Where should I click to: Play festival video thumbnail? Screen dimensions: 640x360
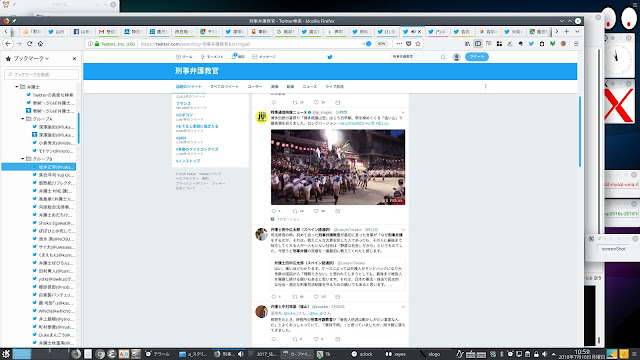click(338, 167)
